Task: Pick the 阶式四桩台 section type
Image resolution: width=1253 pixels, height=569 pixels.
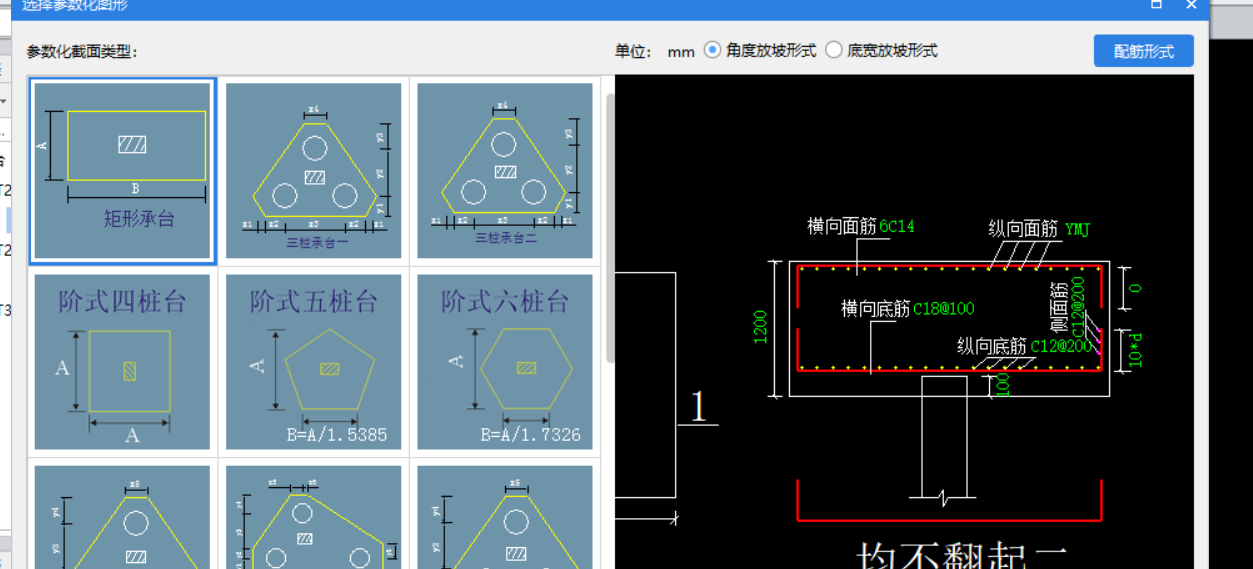Action: [x=122, y=362]
